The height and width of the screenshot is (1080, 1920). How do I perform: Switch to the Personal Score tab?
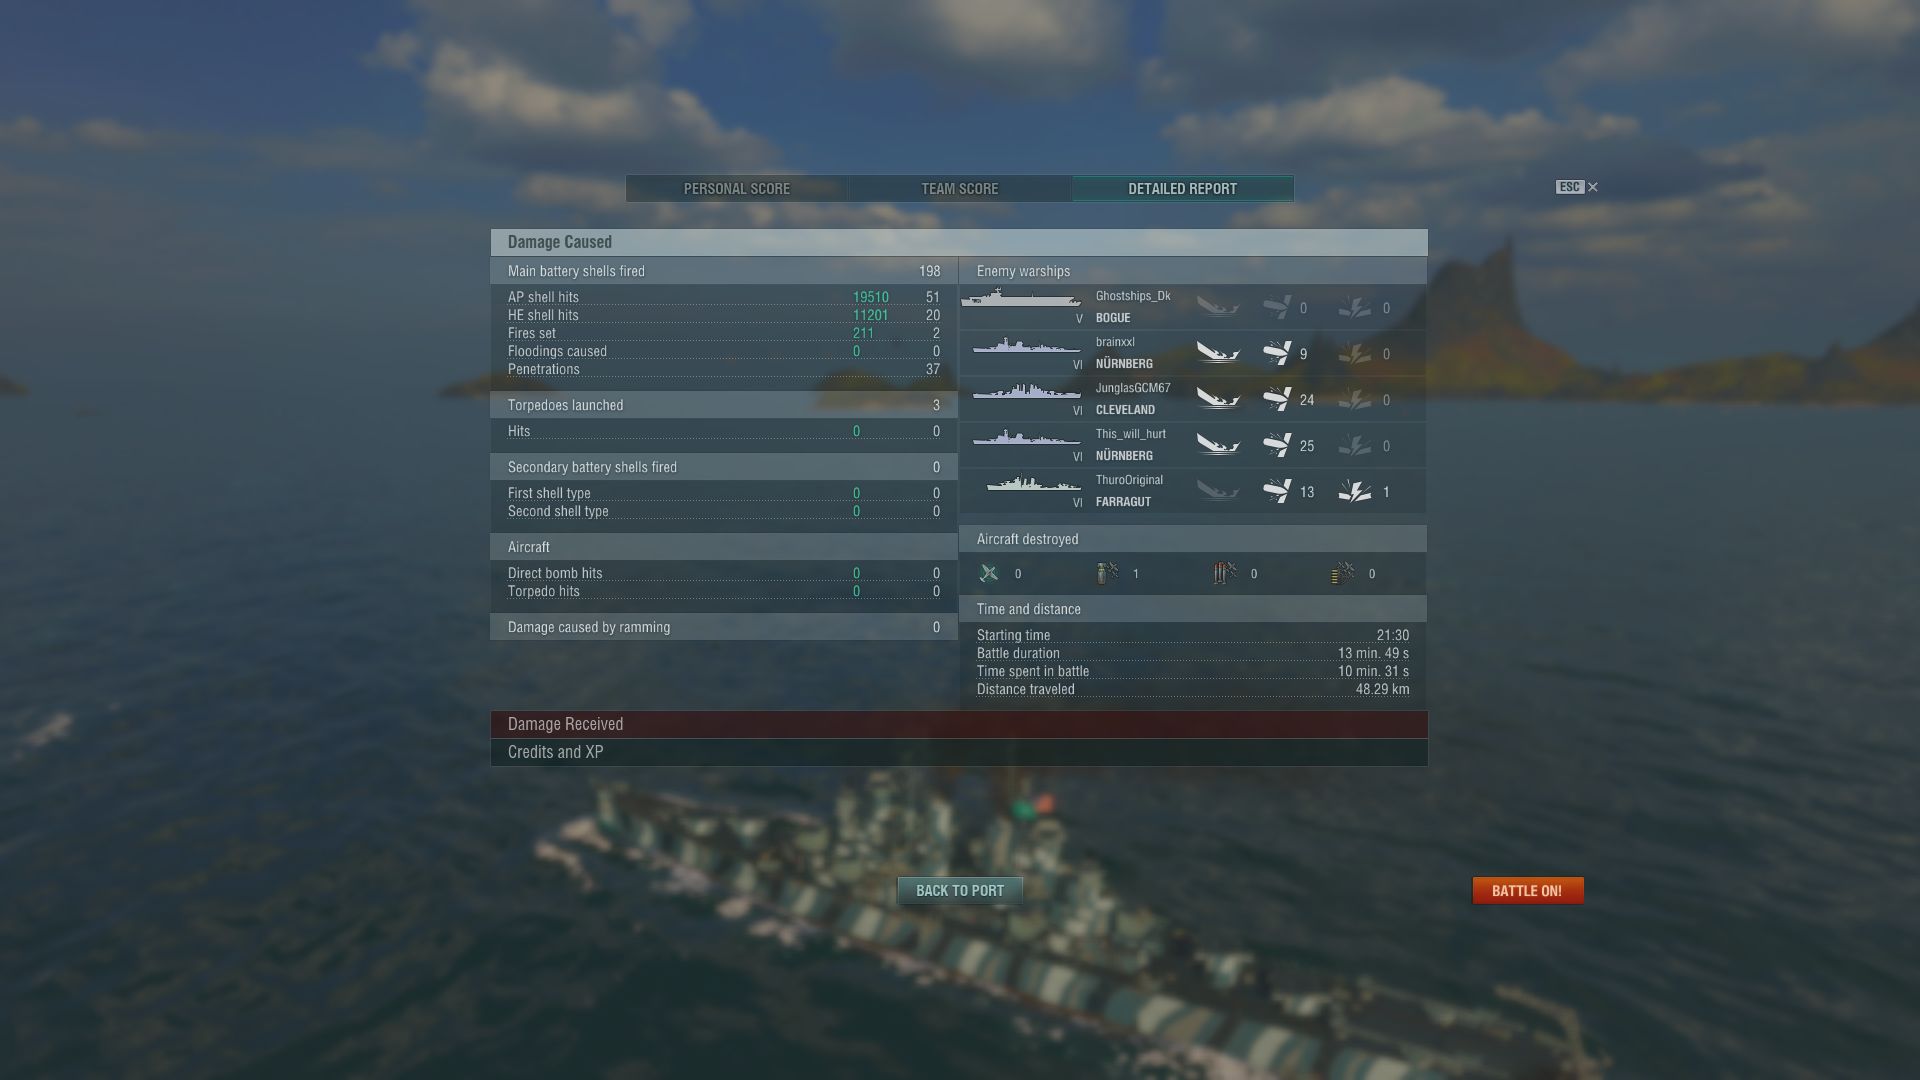point(737,189)
